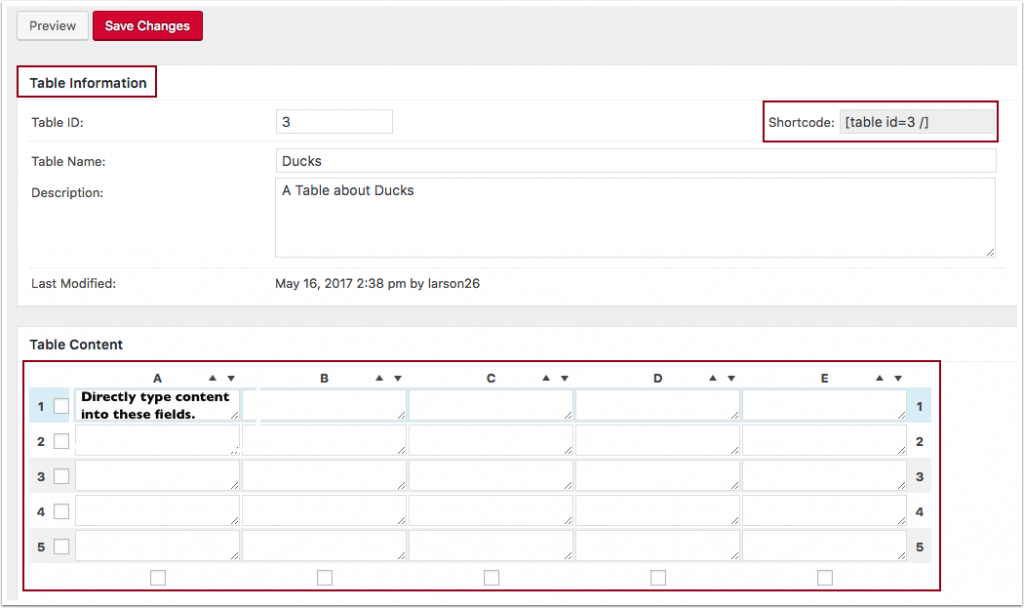Select column E checkbox below the table

pos(825,577)
